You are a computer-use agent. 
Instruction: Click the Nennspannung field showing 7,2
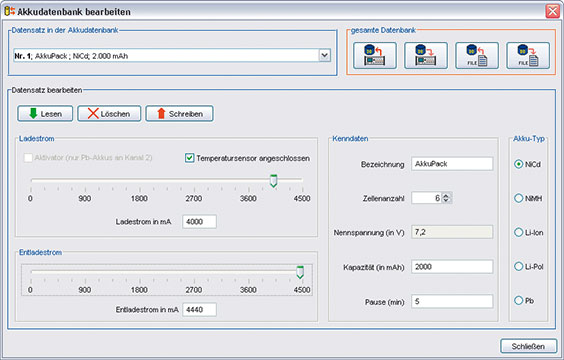pyautogui.click(x=452, y=232)
